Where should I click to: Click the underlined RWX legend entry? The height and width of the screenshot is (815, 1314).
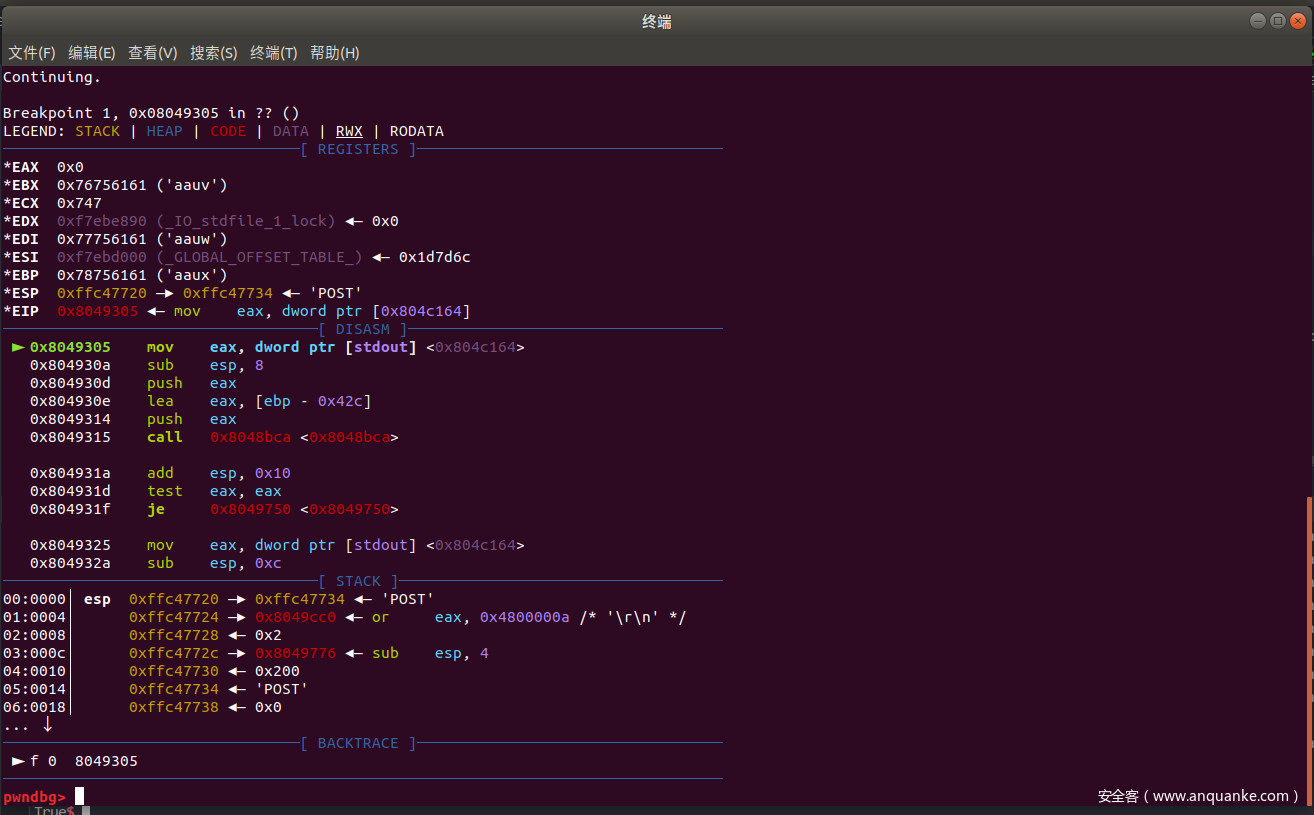coord(349,131)
